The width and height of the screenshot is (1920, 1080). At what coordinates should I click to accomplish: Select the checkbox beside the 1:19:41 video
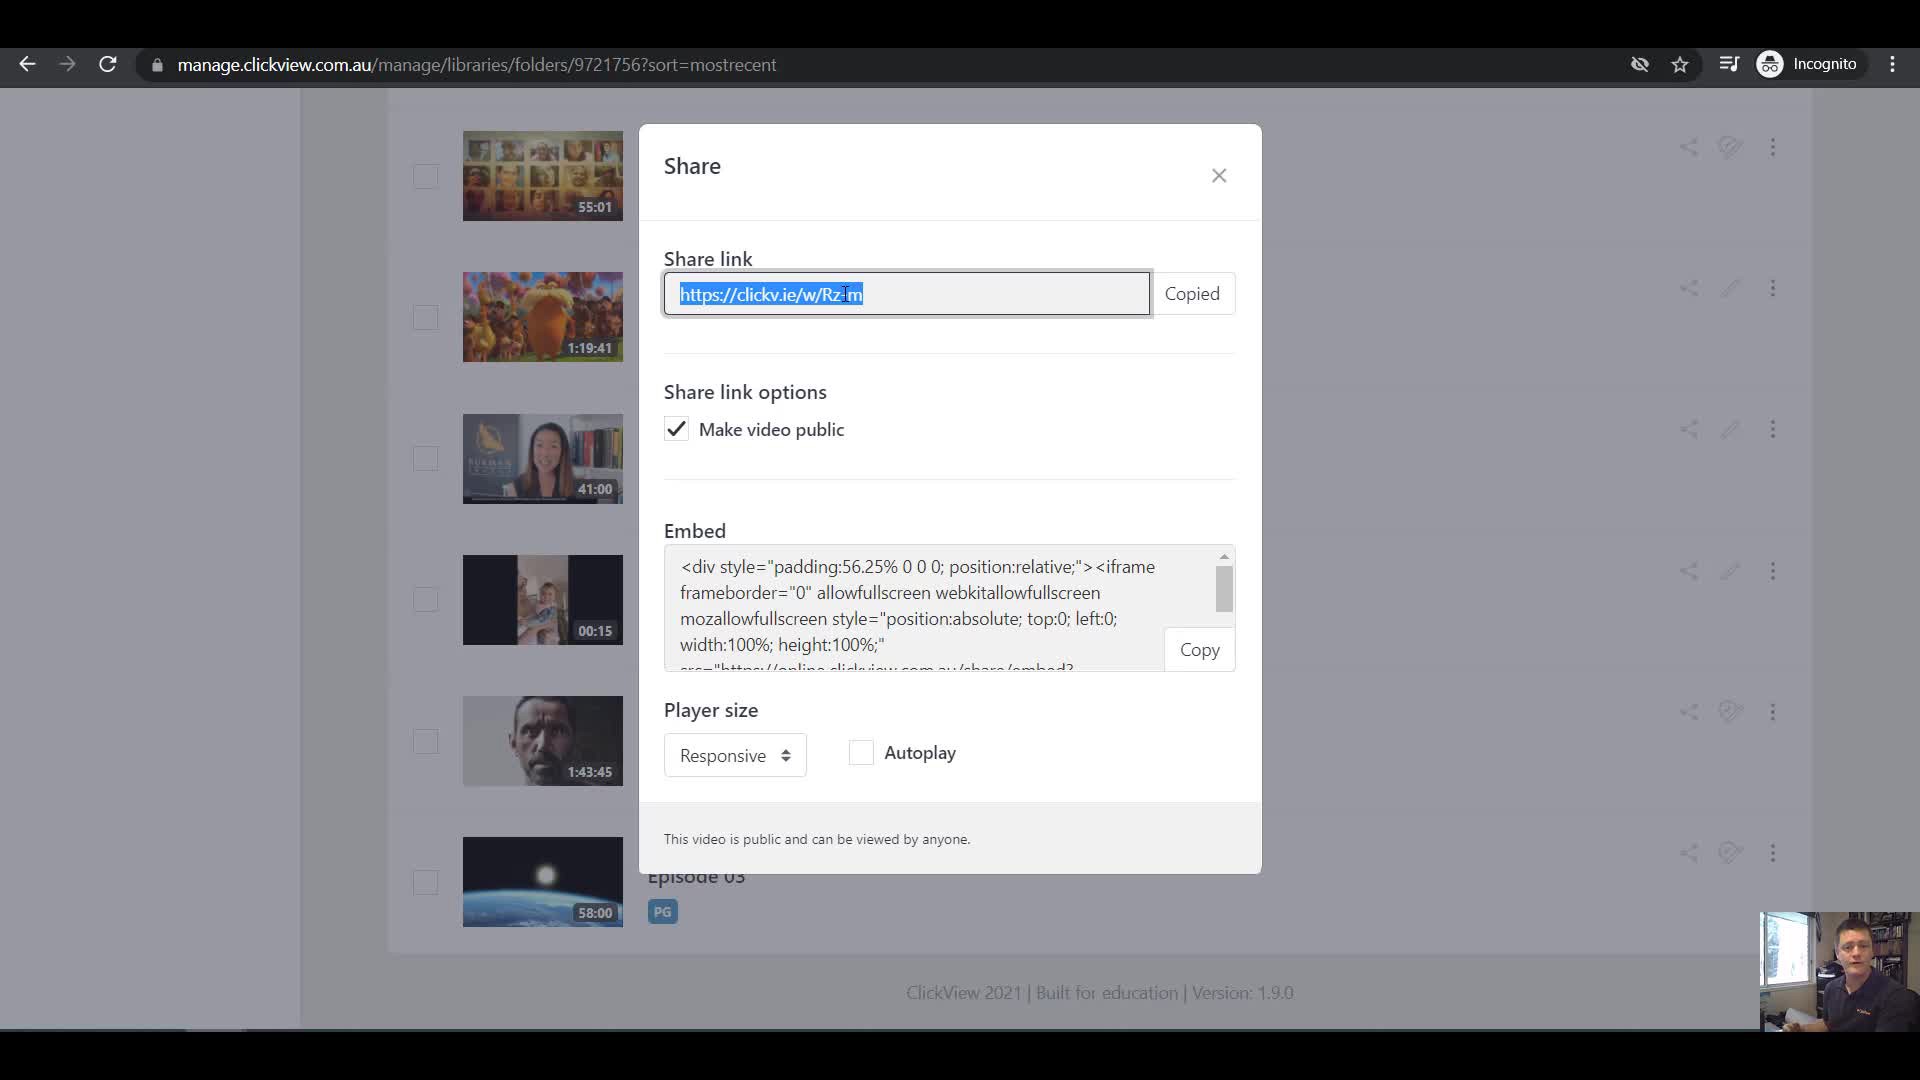(x=425, y=317)
